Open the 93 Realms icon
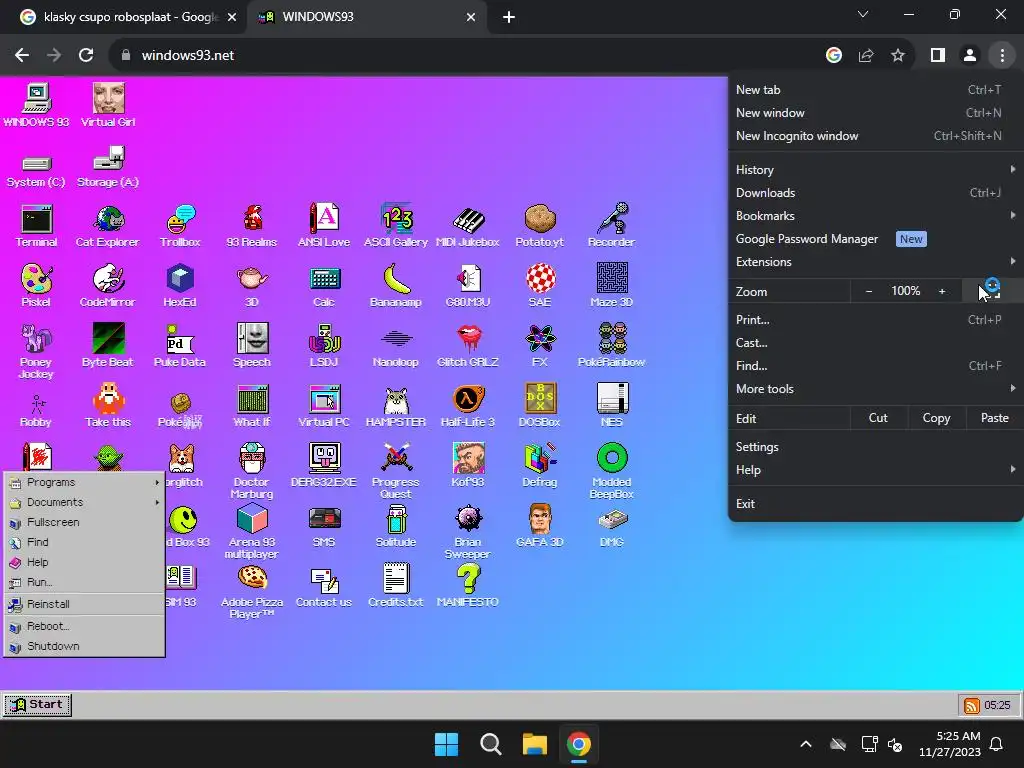Viewport: 1024px width, 768px height. [252, 225]
